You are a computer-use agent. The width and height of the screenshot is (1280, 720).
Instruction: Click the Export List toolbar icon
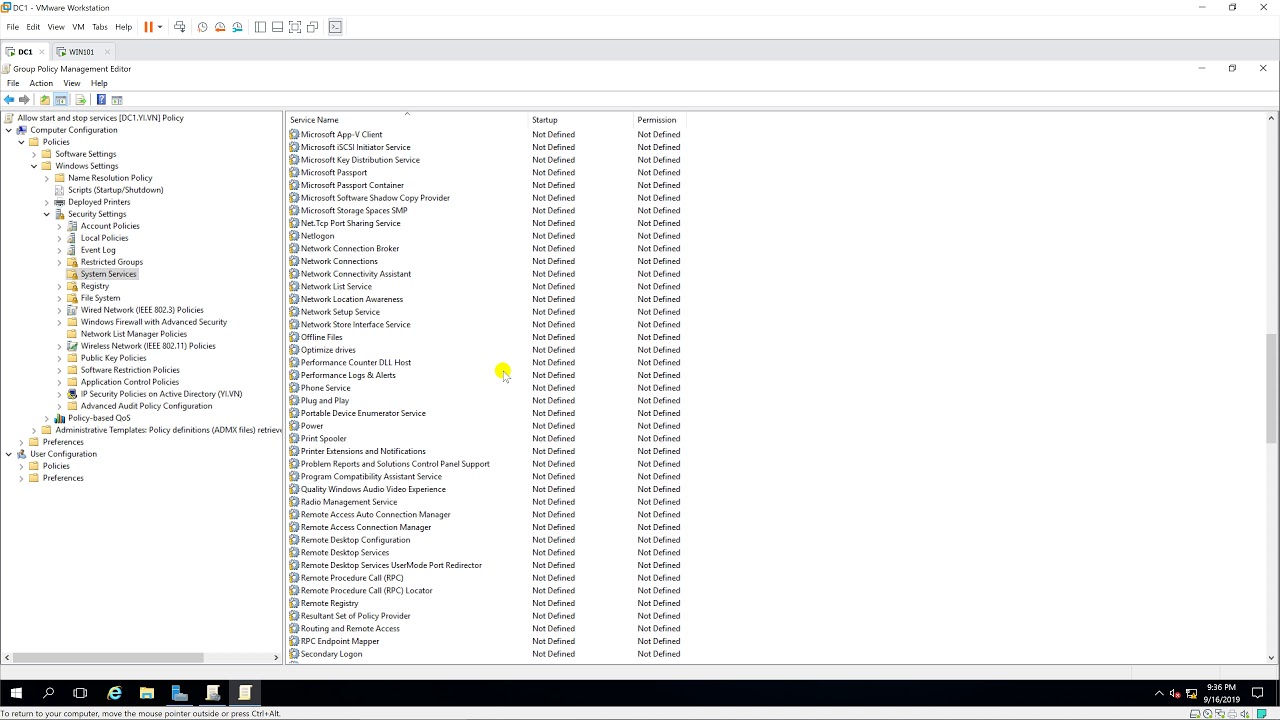pos(81,100)
